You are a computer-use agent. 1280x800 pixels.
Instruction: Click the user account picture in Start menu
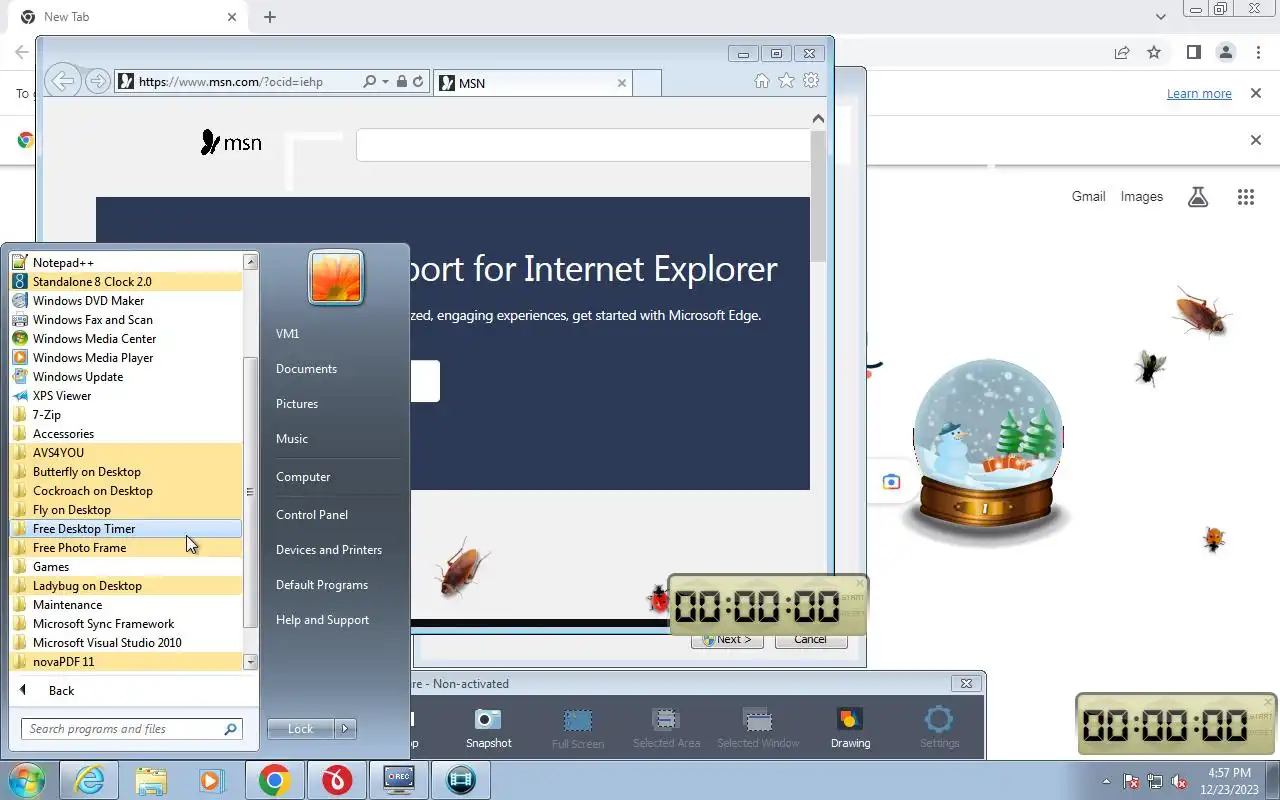pyautogui.click(x=336, y=277)
